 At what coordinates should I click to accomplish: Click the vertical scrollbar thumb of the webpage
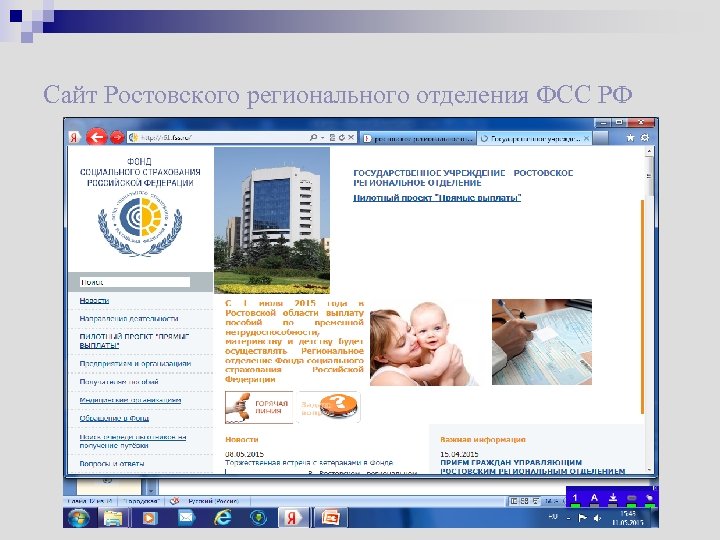coord(649,177)
